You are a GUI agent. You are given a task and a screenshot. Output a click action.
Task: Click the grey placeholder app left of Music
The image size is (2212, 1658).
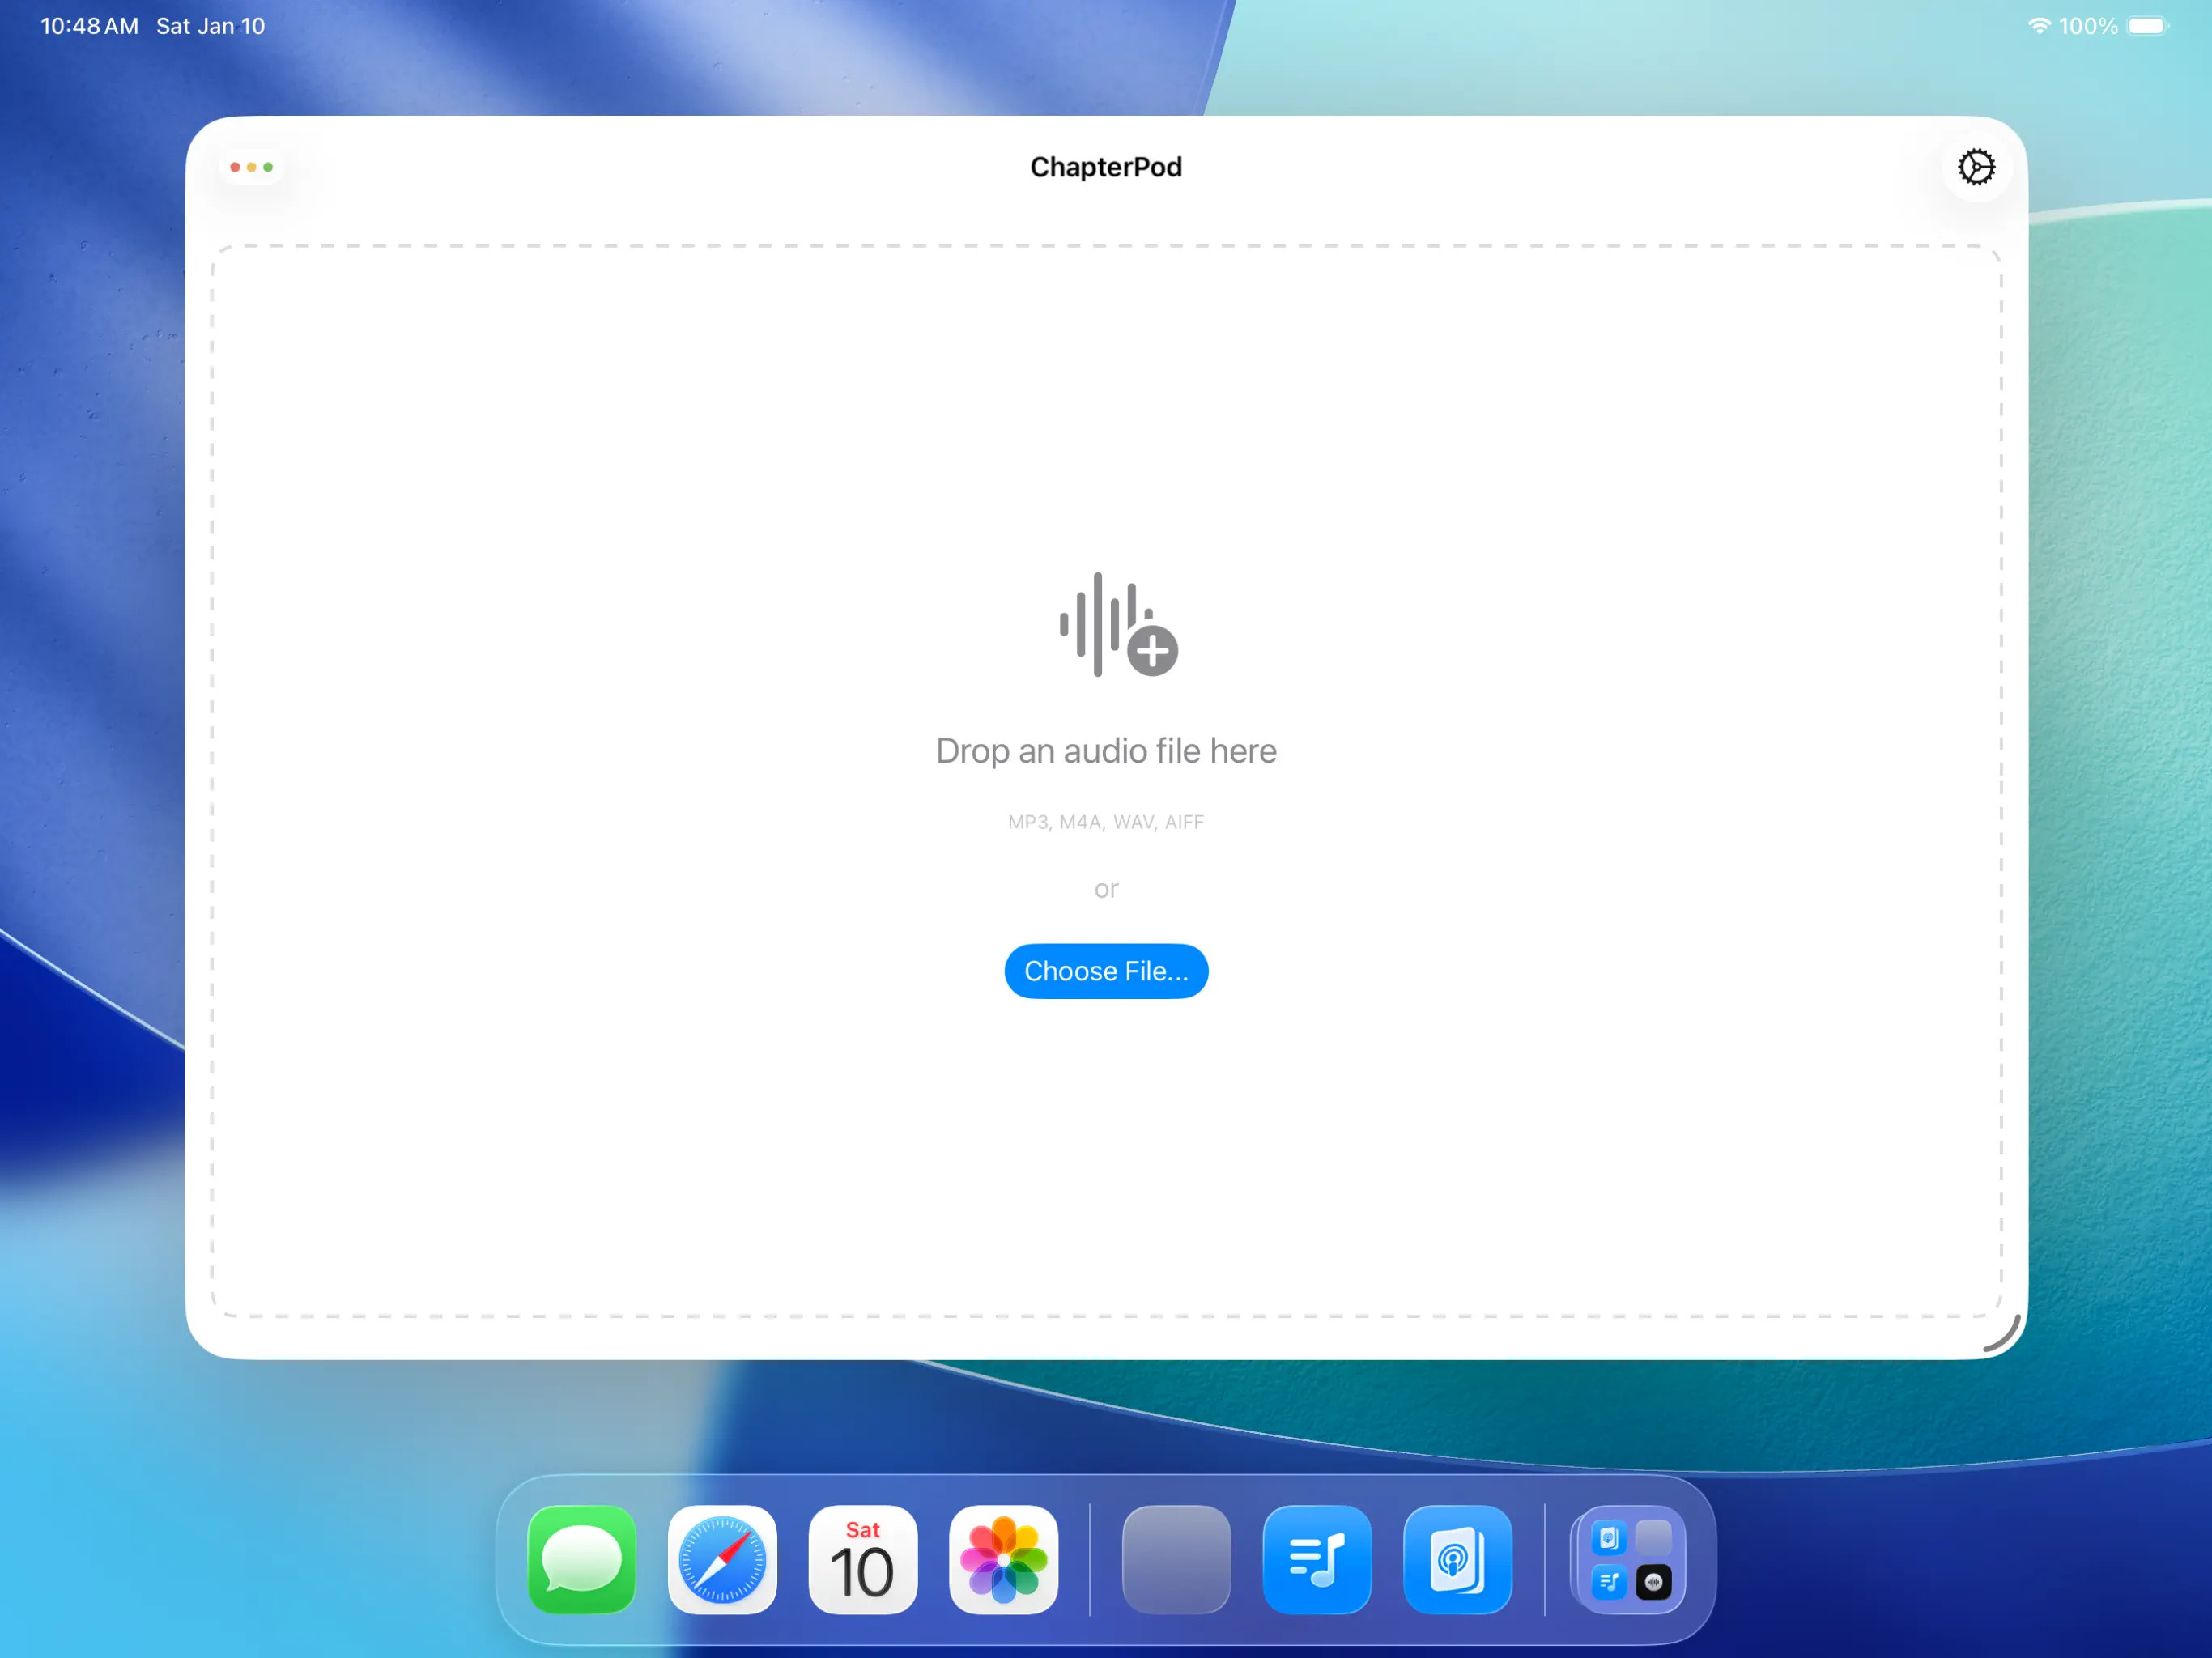[x=1177, y=1560]
